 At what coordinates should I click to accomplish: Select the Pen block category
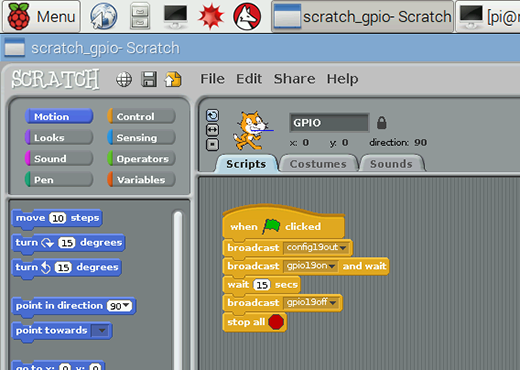point(59,179)
